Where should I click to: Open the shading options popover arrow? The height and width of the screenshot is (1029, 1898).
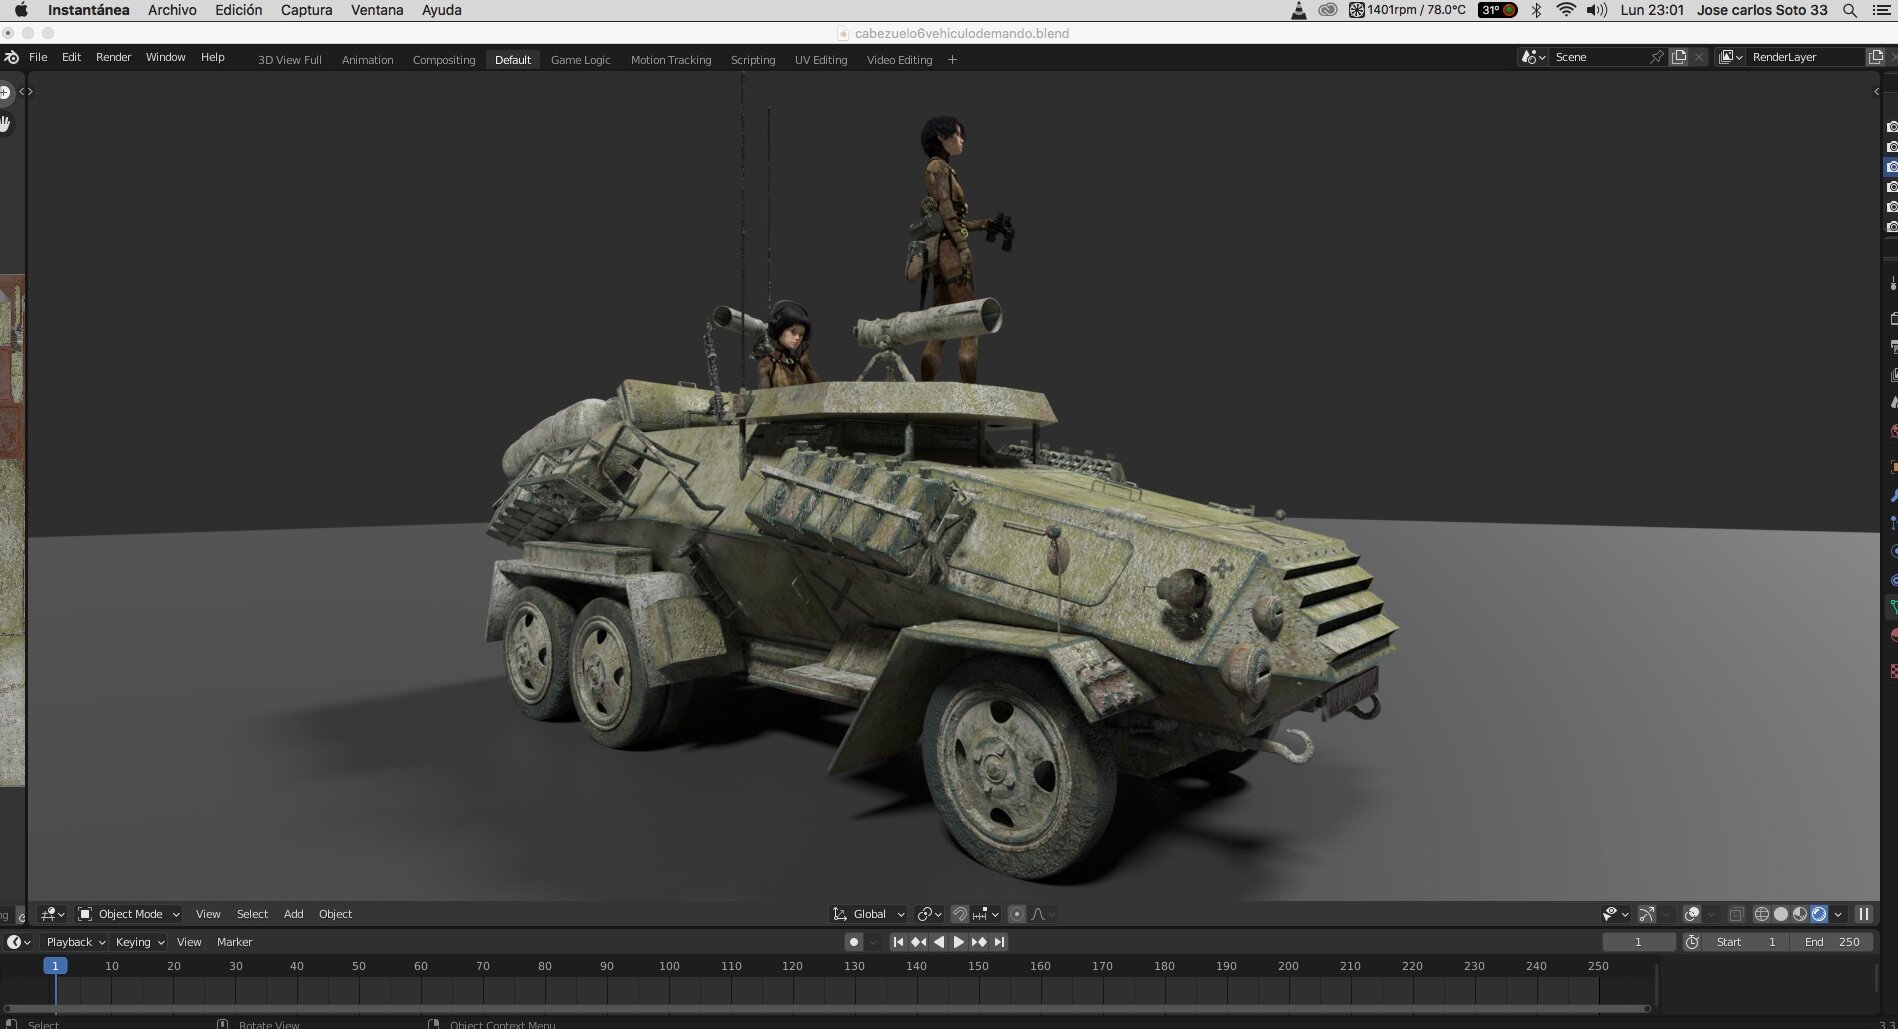[1838, 914]
